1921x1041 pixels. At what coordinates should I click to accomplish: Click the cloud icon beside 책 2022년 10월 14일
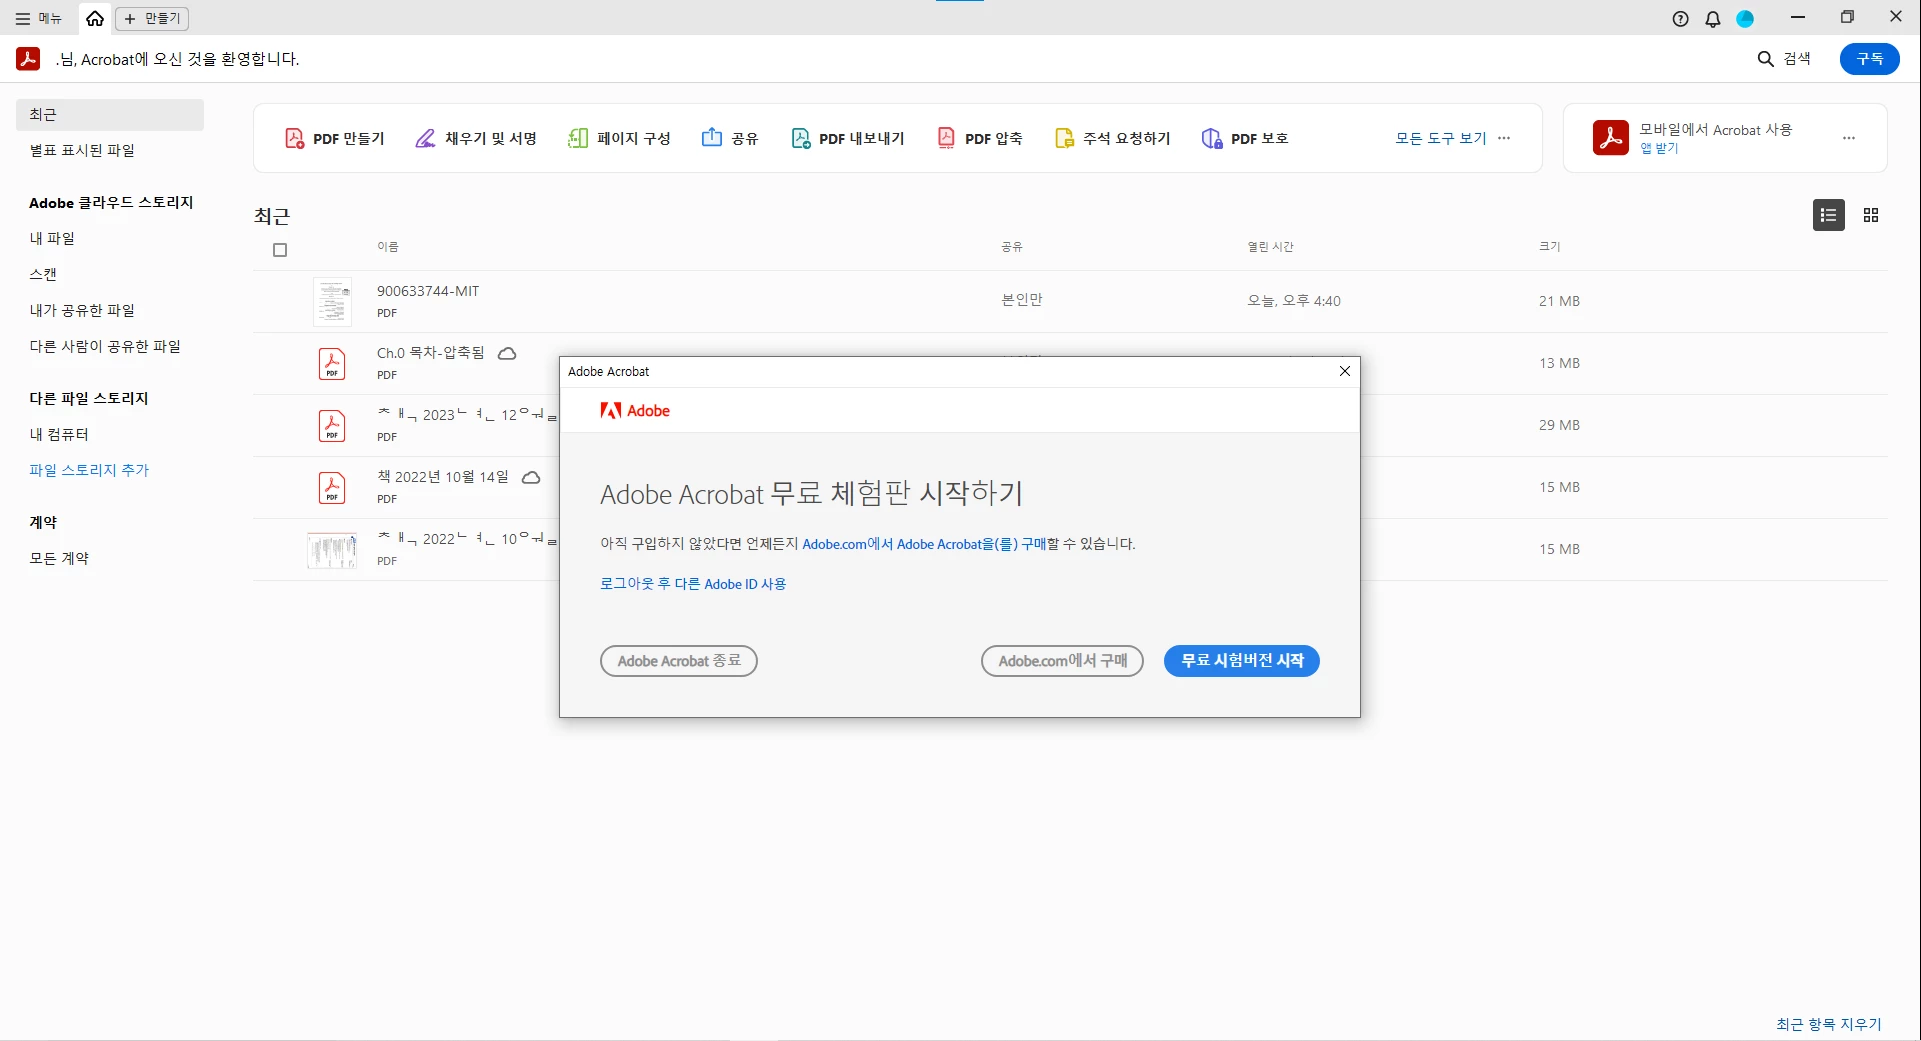click(531, 477)
